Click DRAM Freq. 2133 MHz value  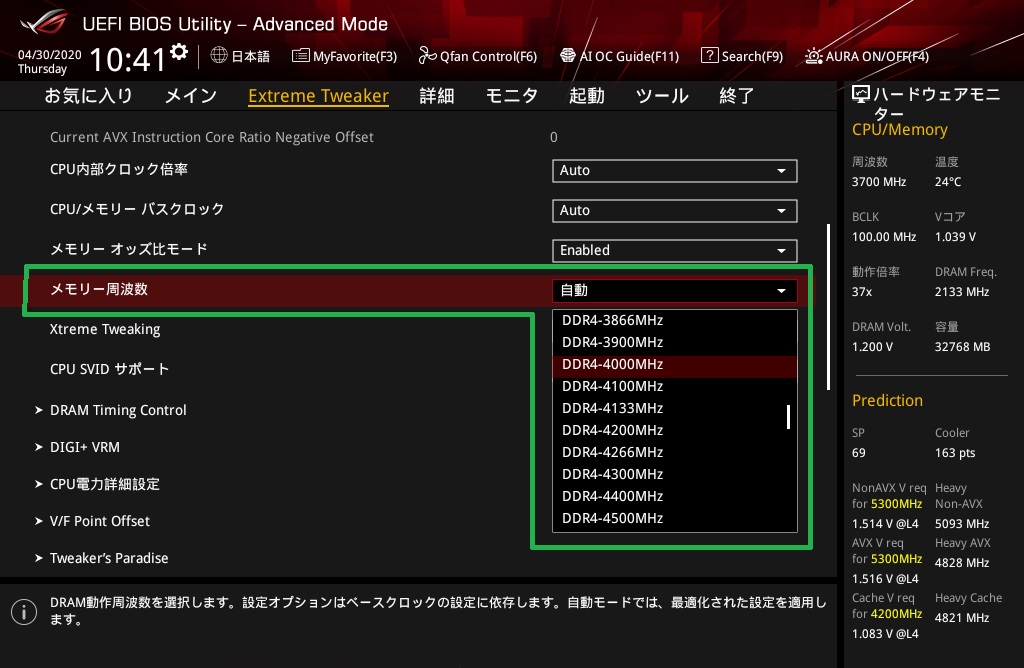click(962, 292)
